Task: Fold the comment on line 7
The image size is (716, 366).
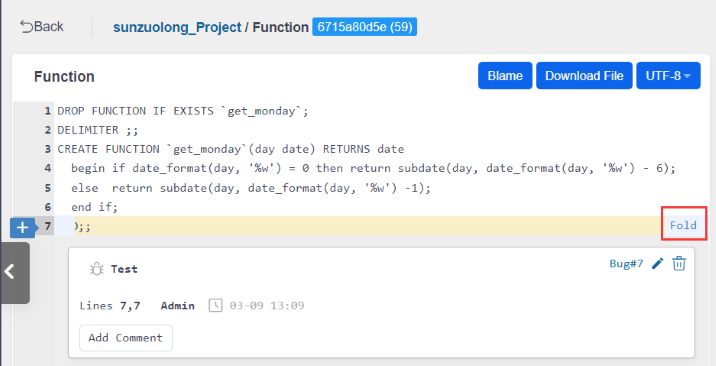Action: coord(683,225)
